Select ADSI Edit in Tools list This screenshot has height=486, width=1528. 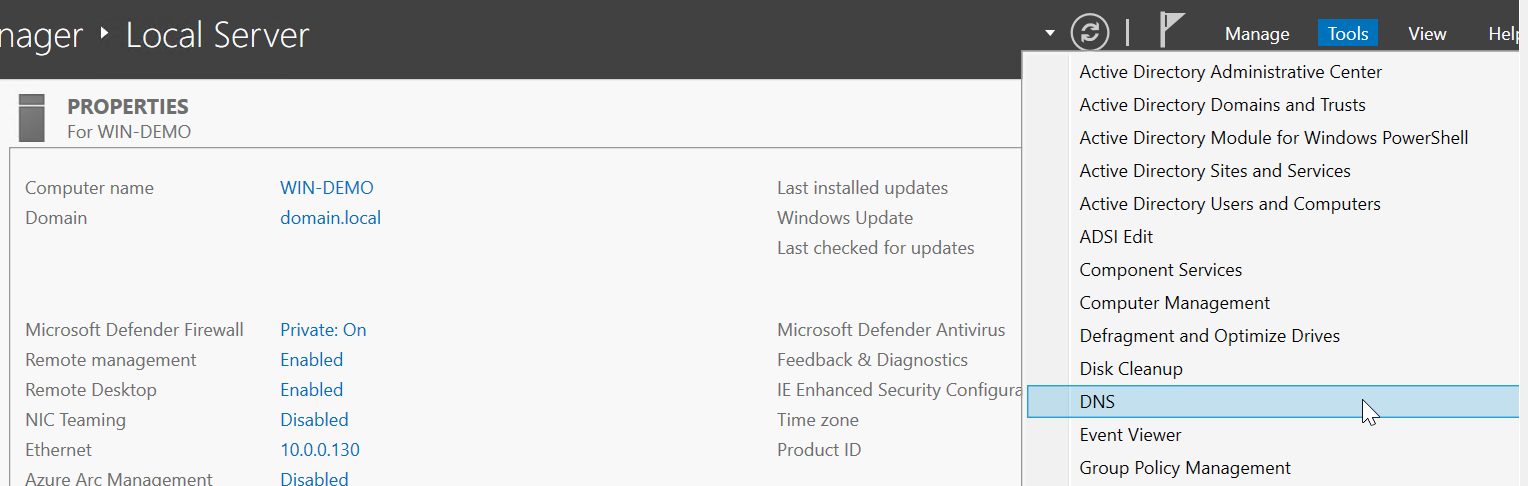(1116, 237)
